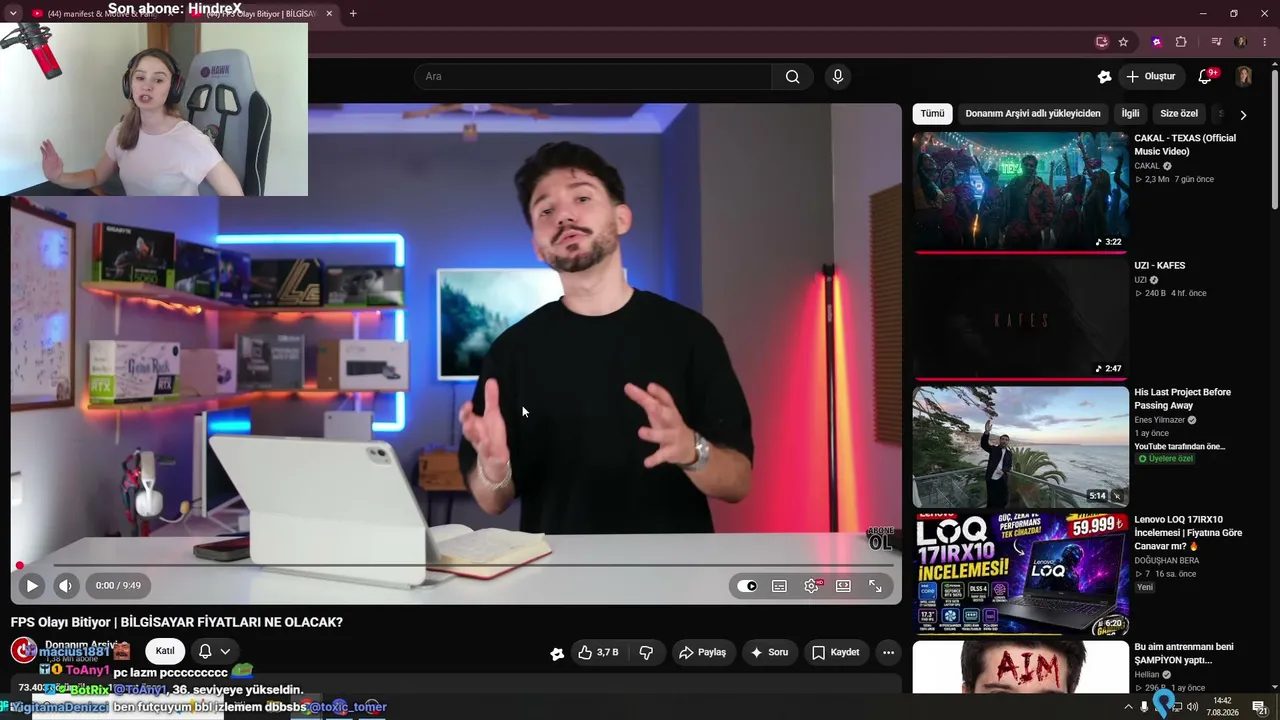Viewport: 1280px width, 720px height.
Task: Enter fullscreen mode in the player
Action: click(875, 586)
